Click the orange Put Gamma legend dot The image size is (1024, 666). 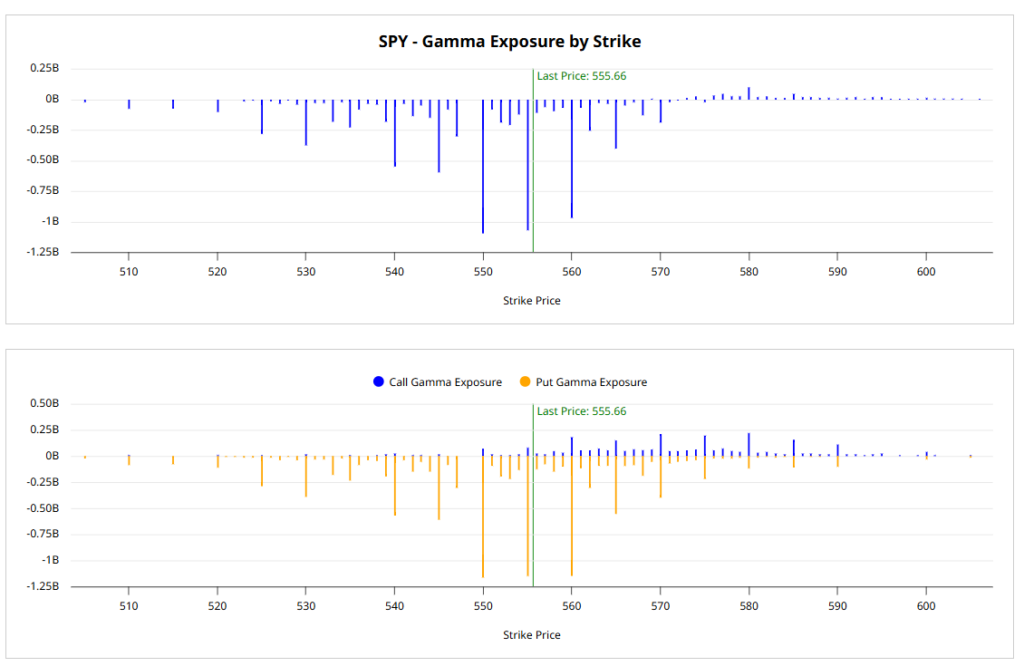click(x=525, y=382)
